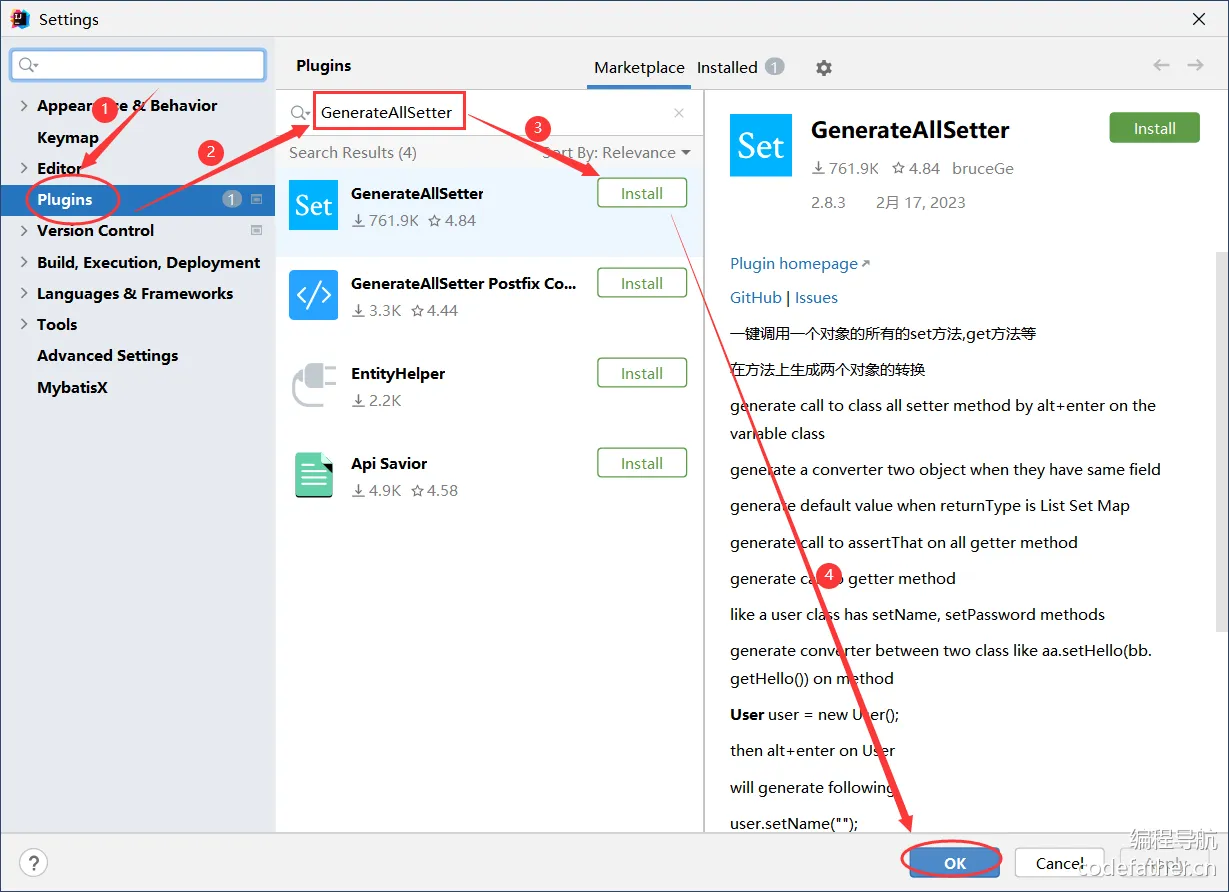Image resolution: width=1229 pixels, height=892 pixels.
Task: Open the Plugin homepage link
Action: click(800, 263)
